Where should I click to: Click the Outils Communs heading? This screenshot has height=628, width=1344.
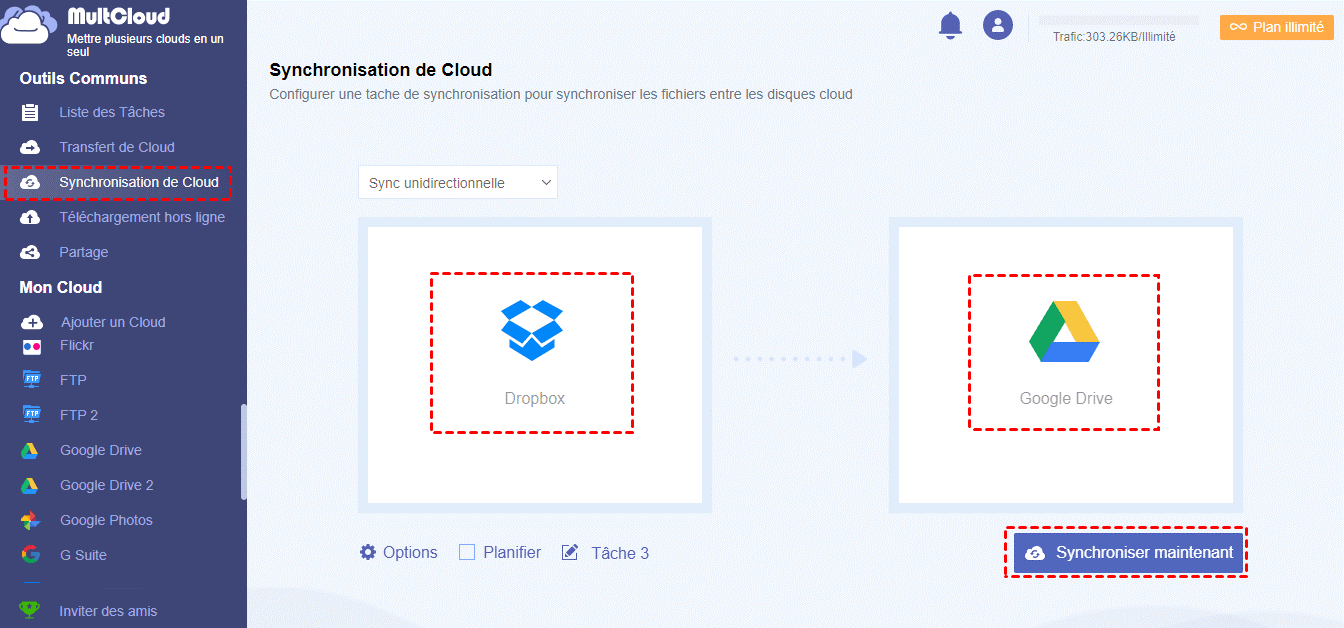[x=83, y=78]
